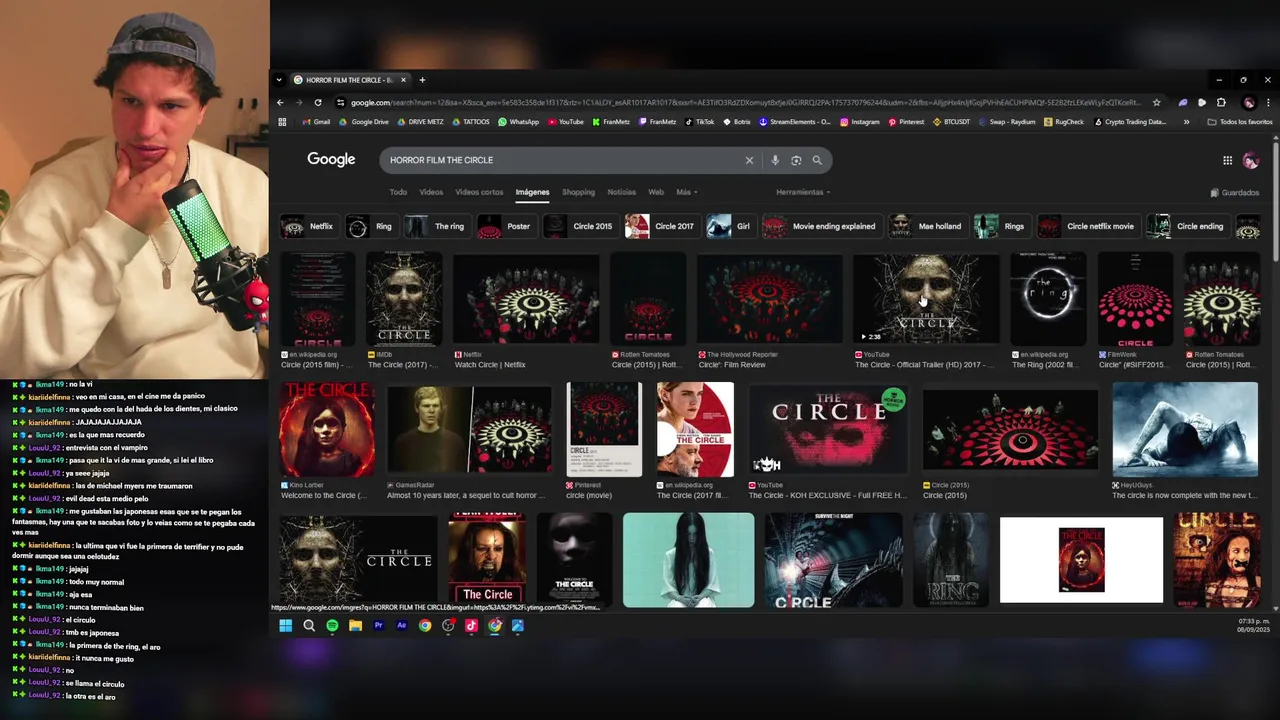Launch After Effects from the taskbar

pyautogui.click(x=401, y=626)
